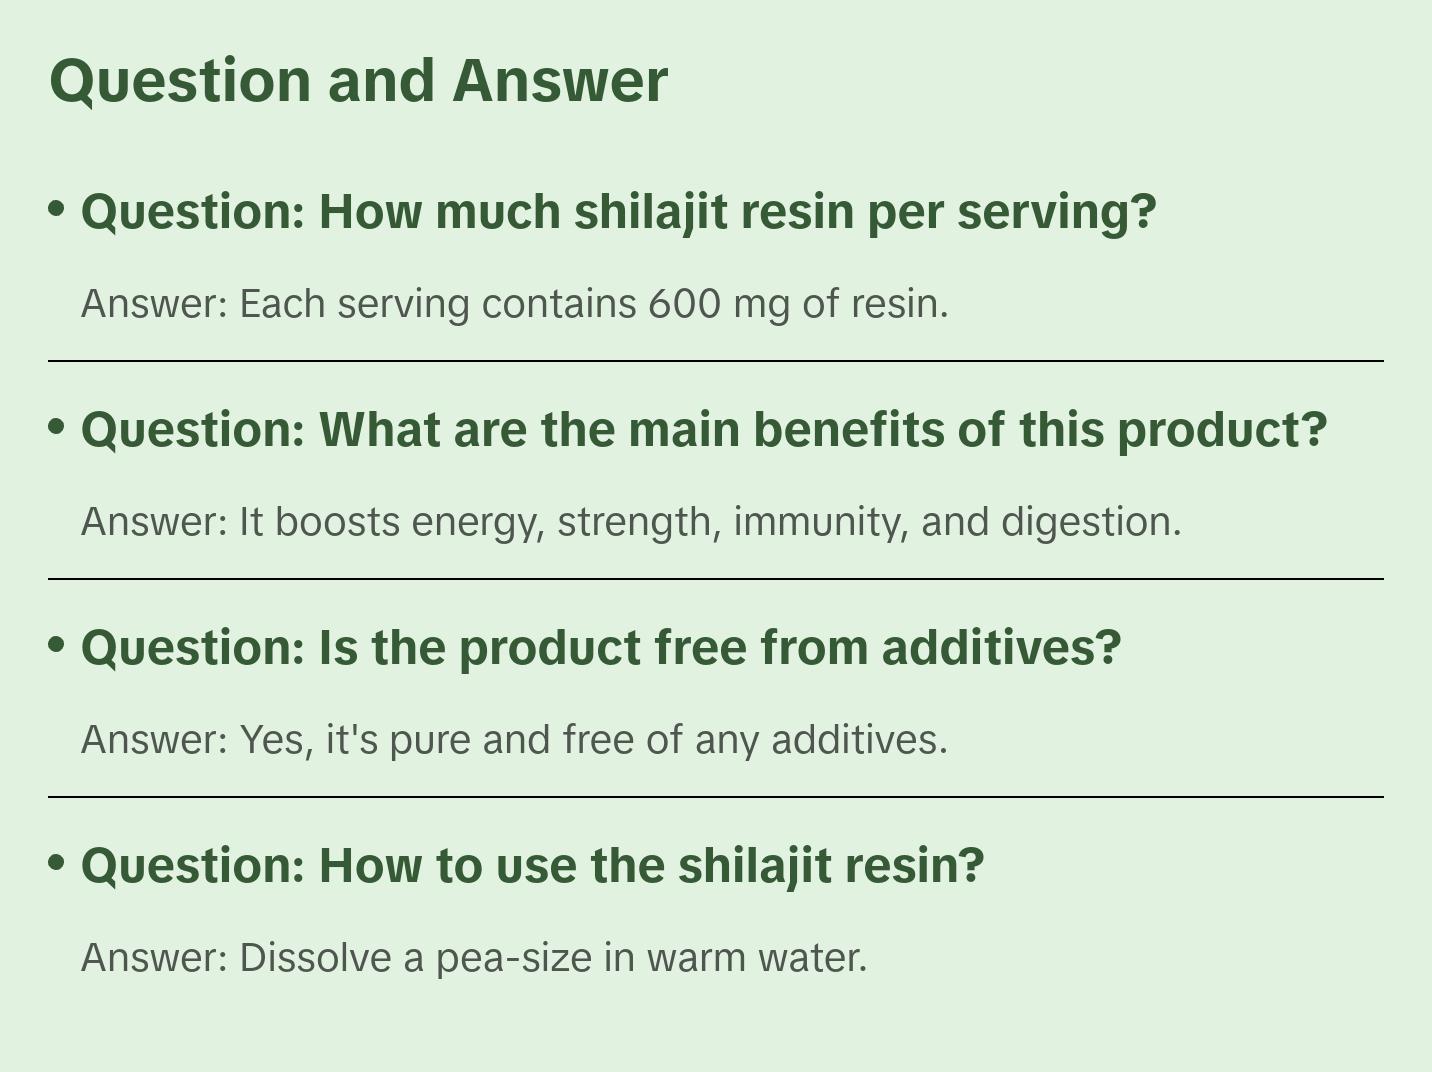This screenshot has height=1072, width=1432.
Task: Select the question about shilajit resin per serving
Action: [x=618, y=212]
